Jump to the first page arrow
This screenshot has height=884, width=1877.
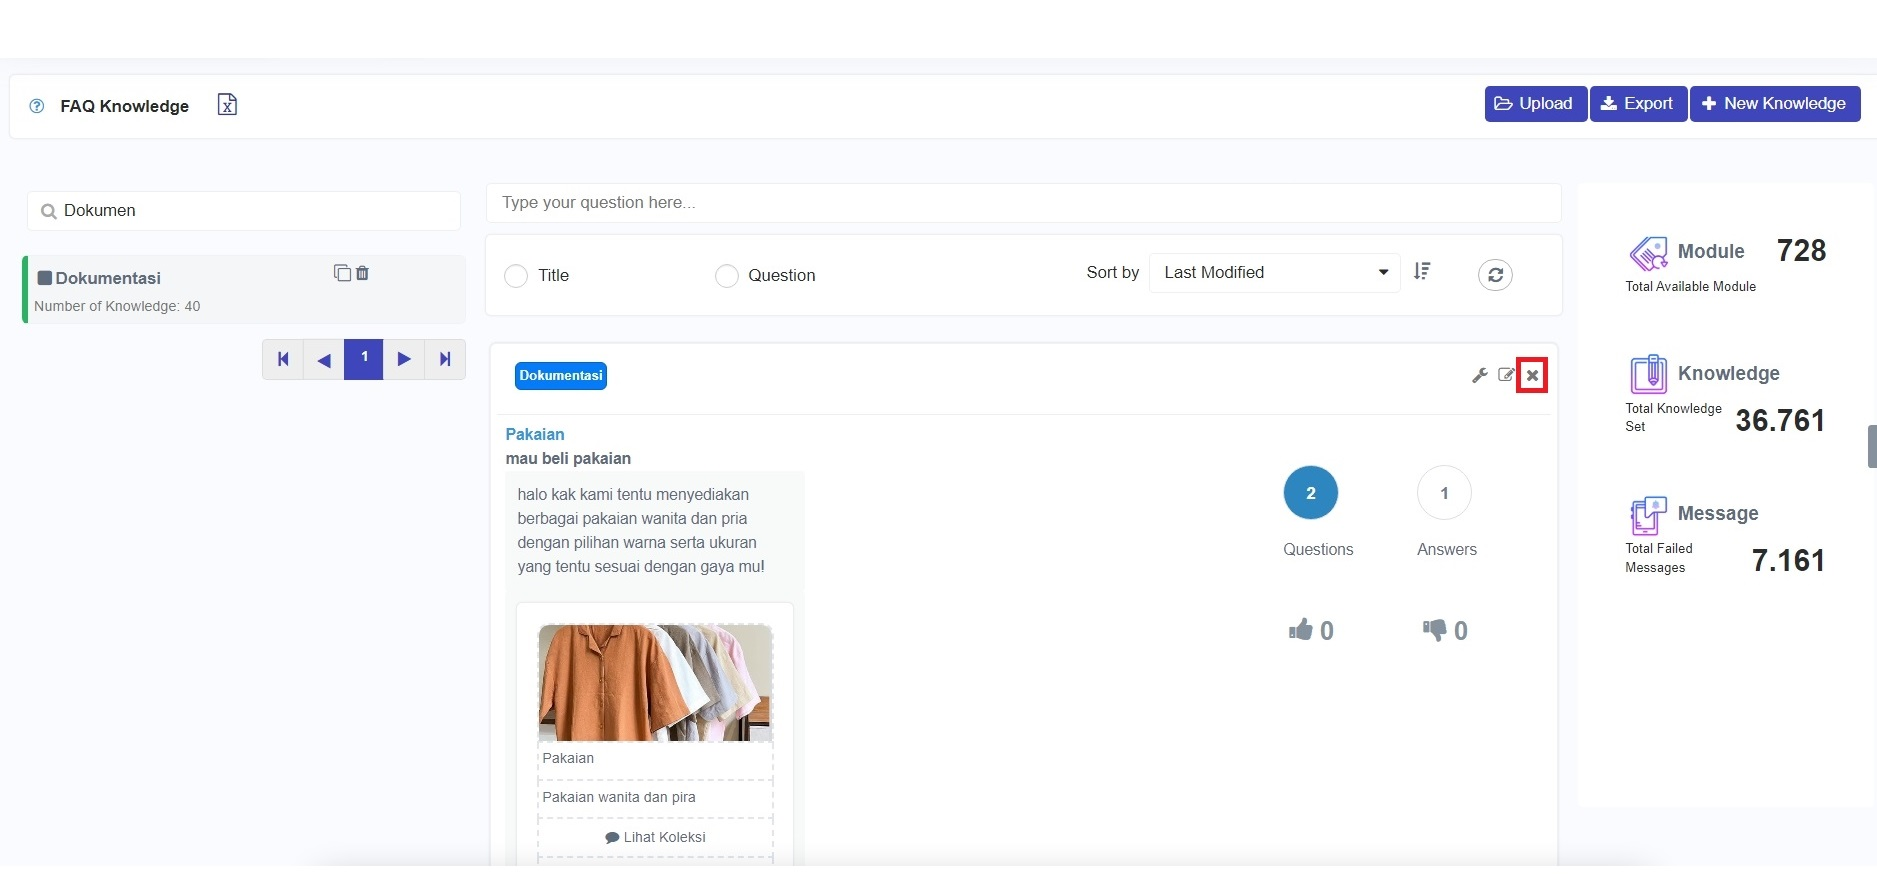tap(283, 359)
